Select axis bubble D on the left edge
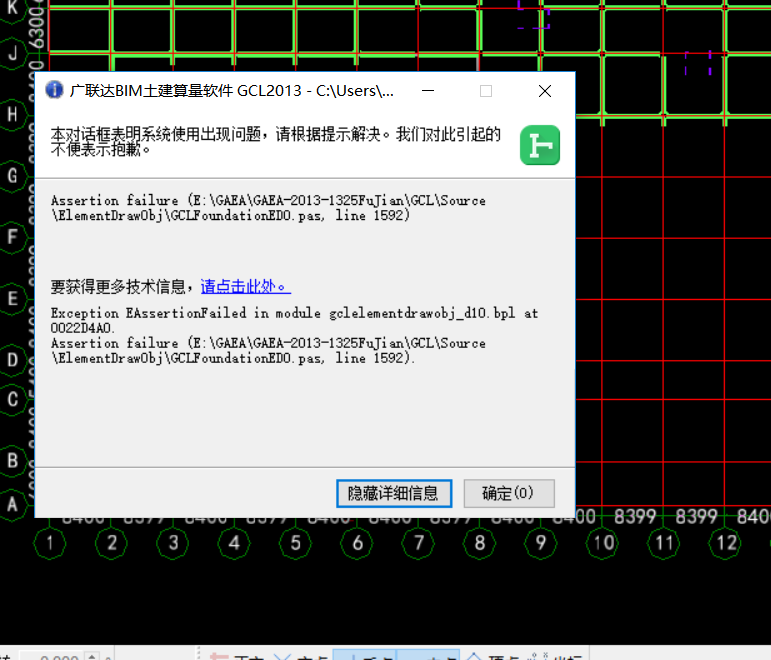 (x=12, y=360)
